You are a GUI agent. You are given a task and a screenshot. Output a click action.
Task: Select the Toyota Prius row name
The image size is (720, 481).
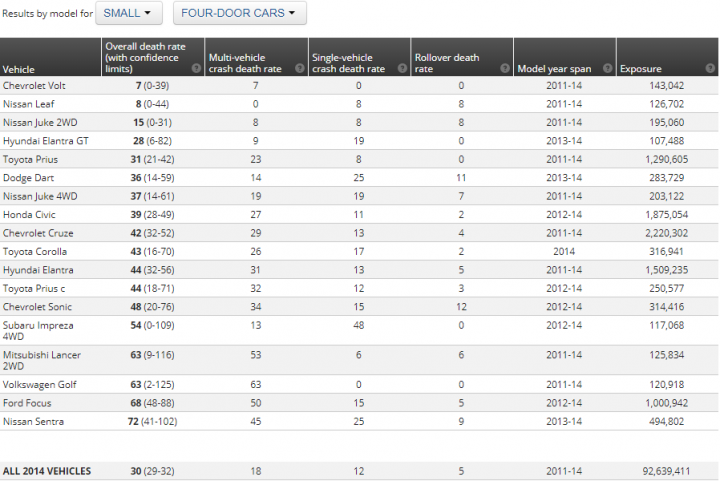(x=30, y=159)
